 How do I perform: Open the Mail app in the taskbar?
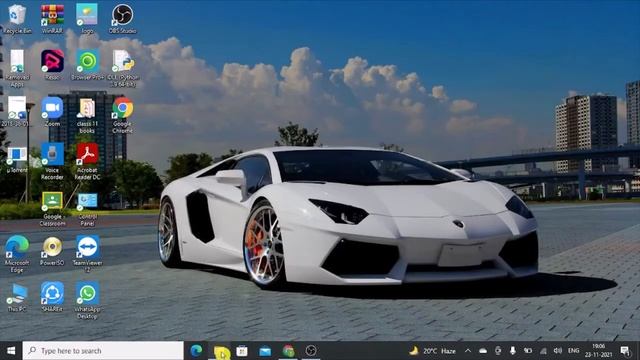pyautogui.click(x=265, y=351)
